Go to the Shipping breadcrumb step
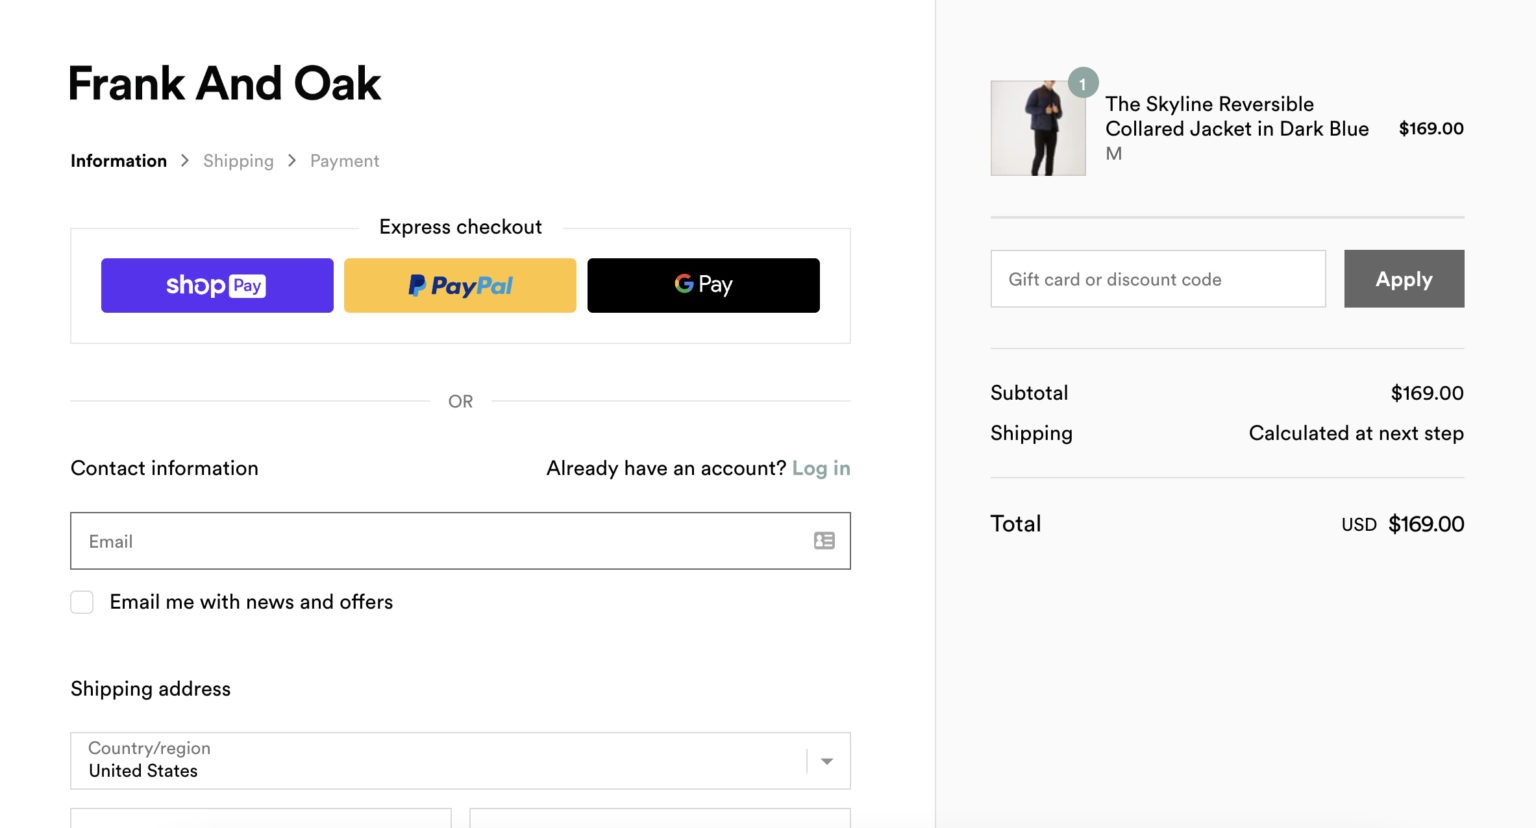This screenshot has height=828, width=1536. [x=238, y=160]
